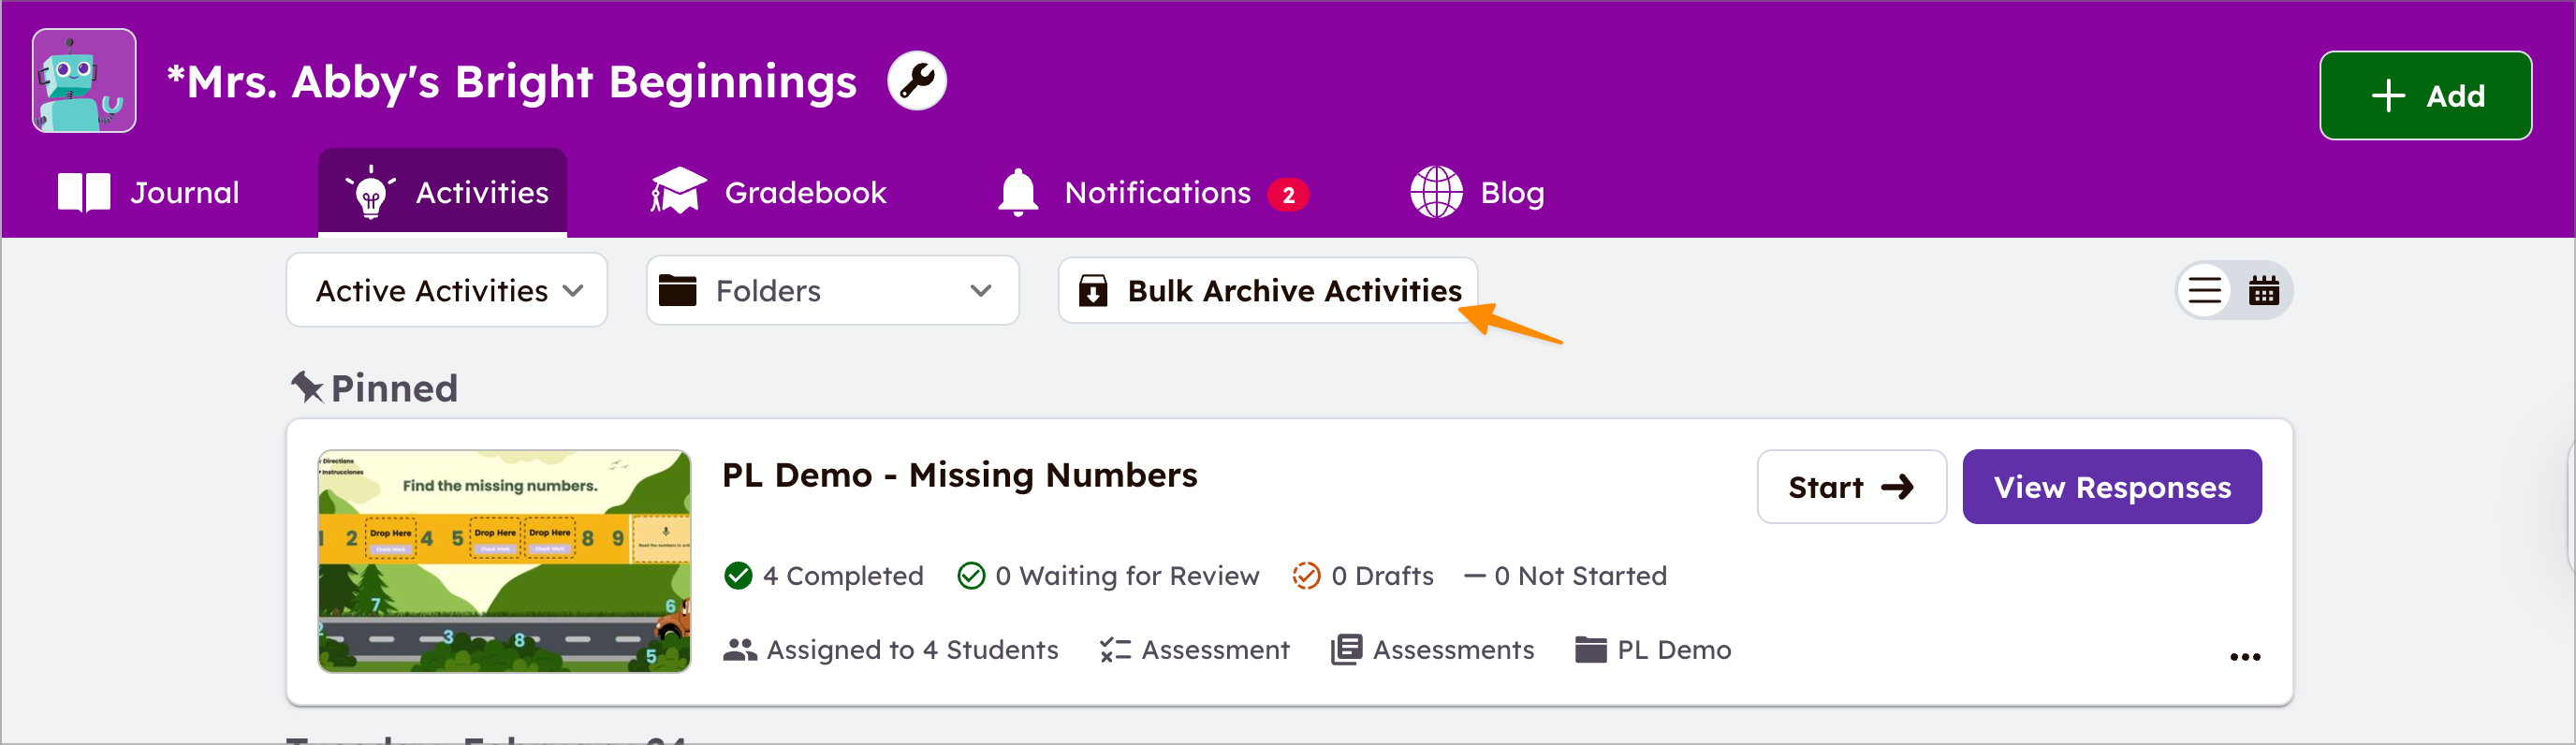Expand the Active Activities dropdown
This screenshot has height=745, width=2576.
[x=447, y=291]
